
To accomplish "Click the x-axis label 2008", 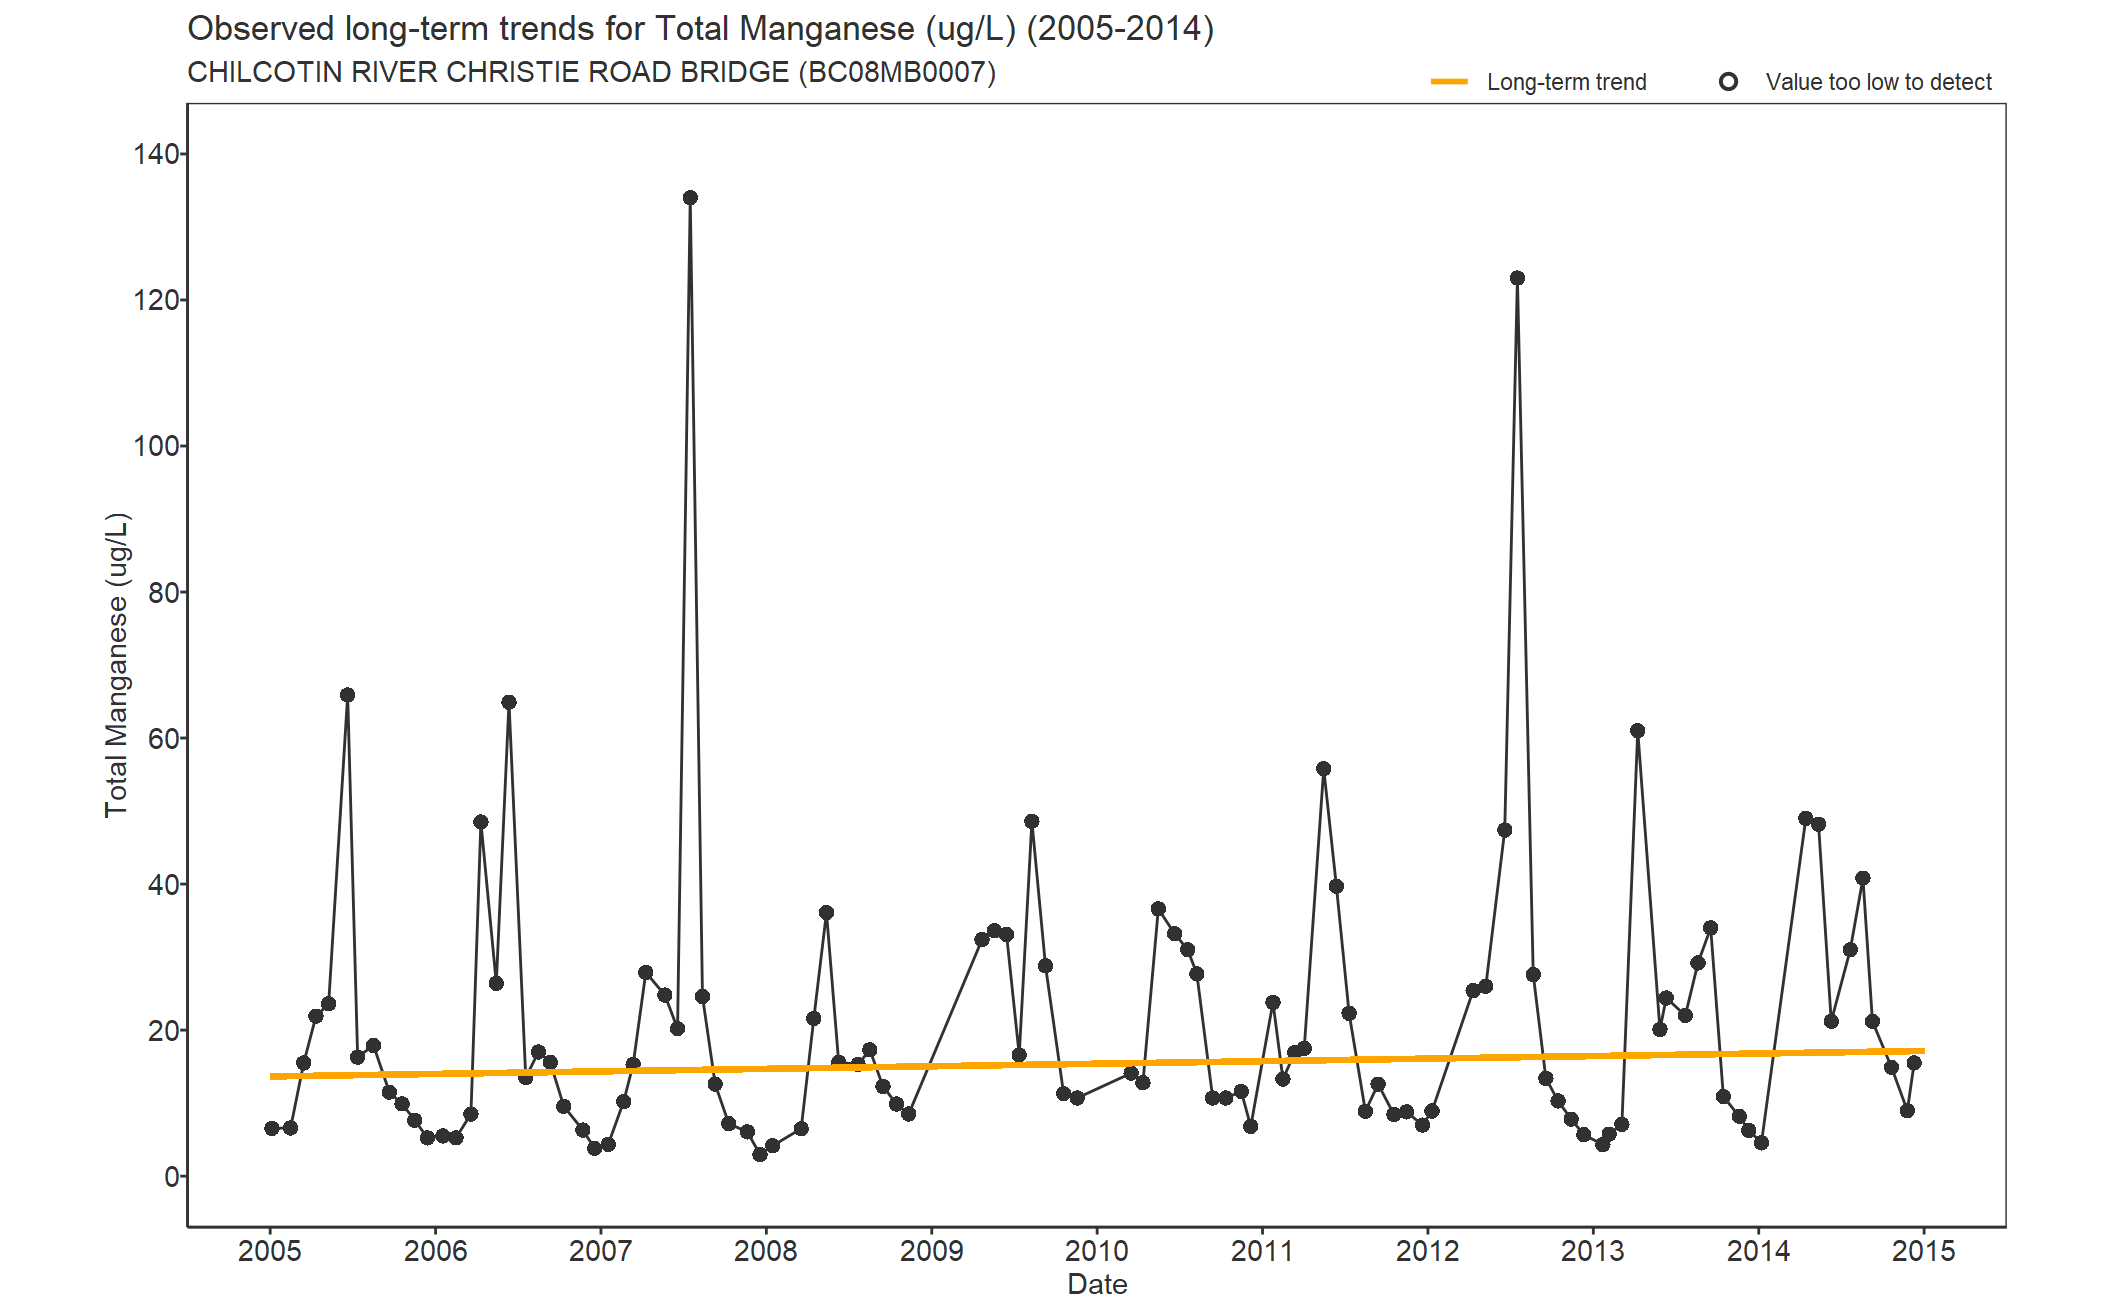I will pyautogui.click(x=766, y=1251).
